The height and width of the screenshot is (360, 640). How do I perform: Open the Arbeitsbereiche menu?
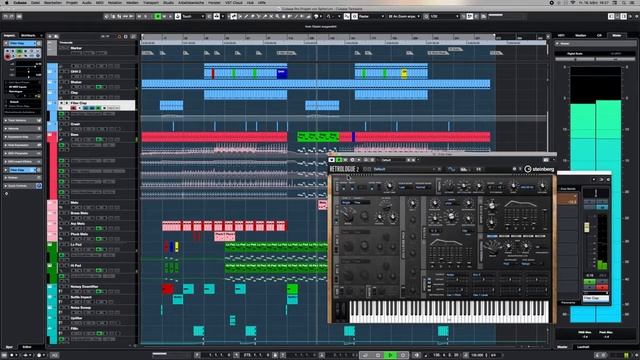(x=191, y=2)
